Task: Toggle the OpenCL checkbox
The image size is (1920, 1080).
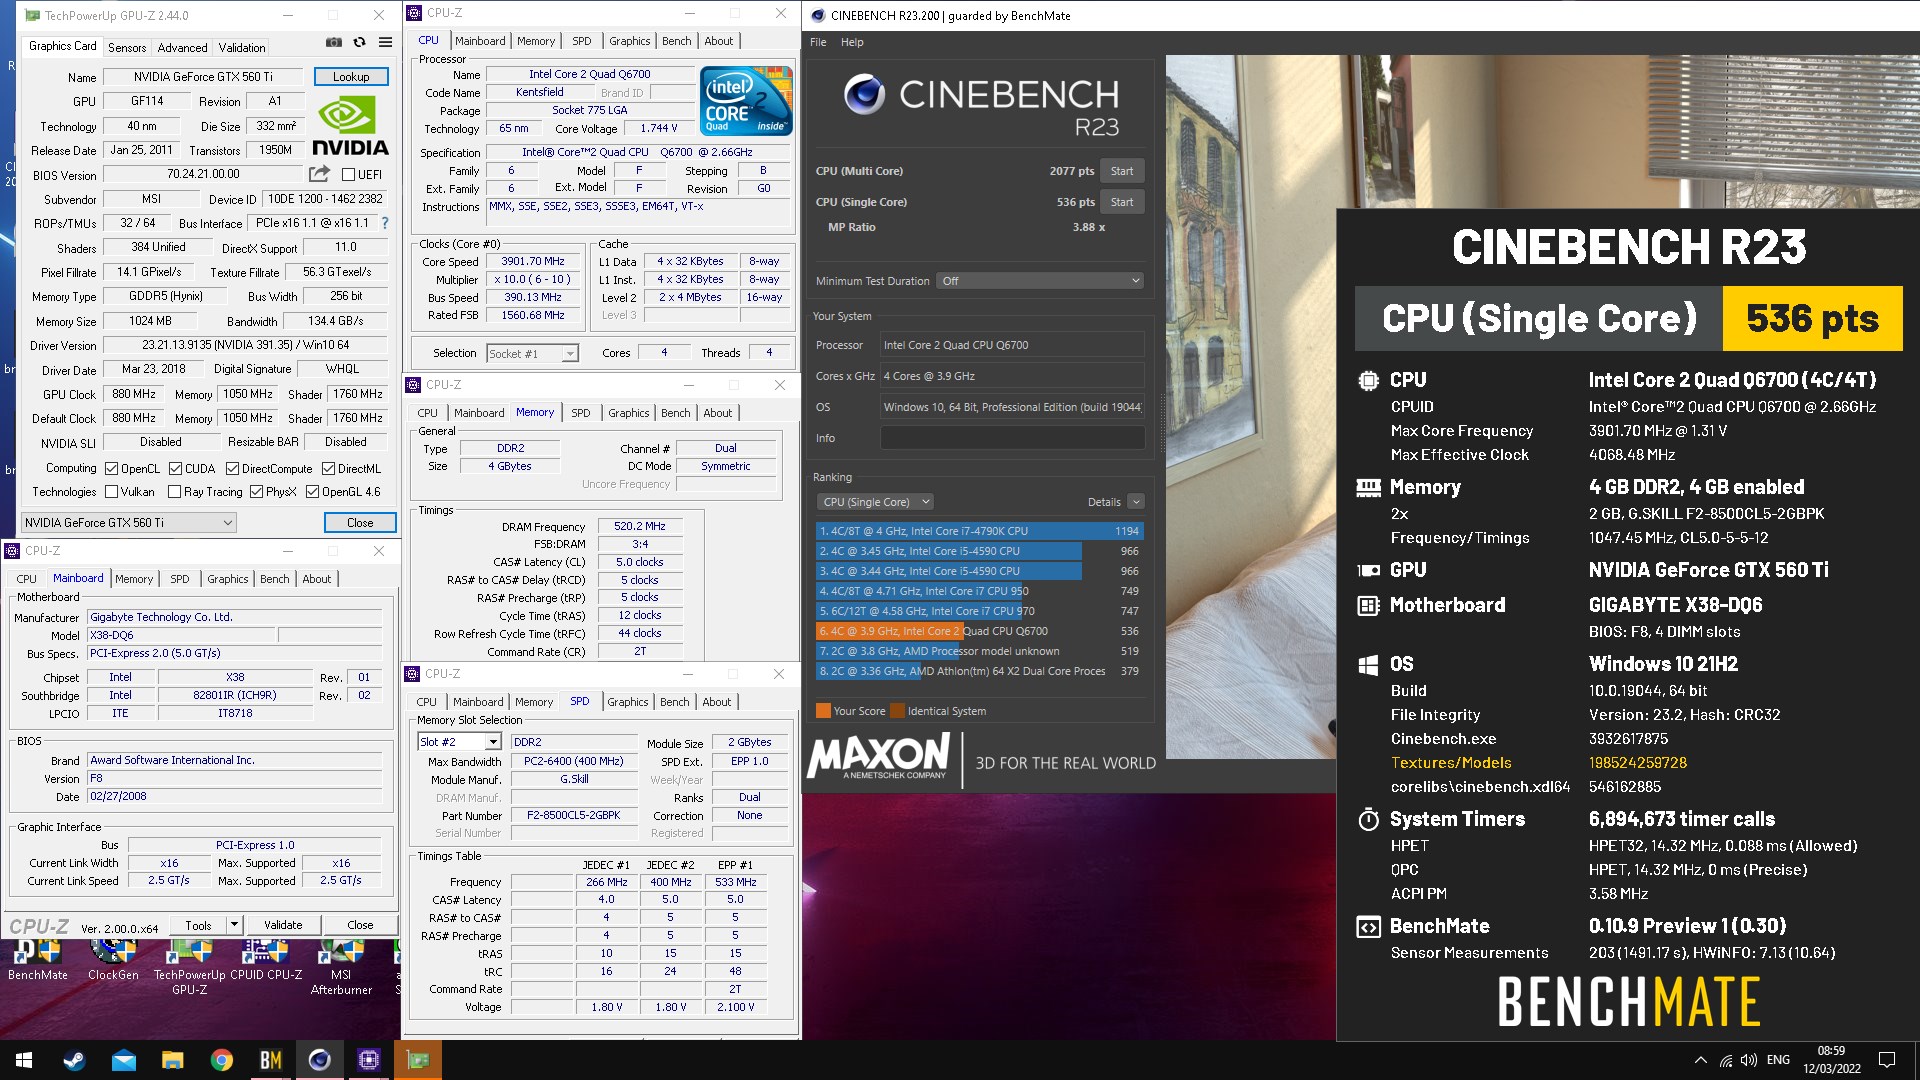Action: 112,469
